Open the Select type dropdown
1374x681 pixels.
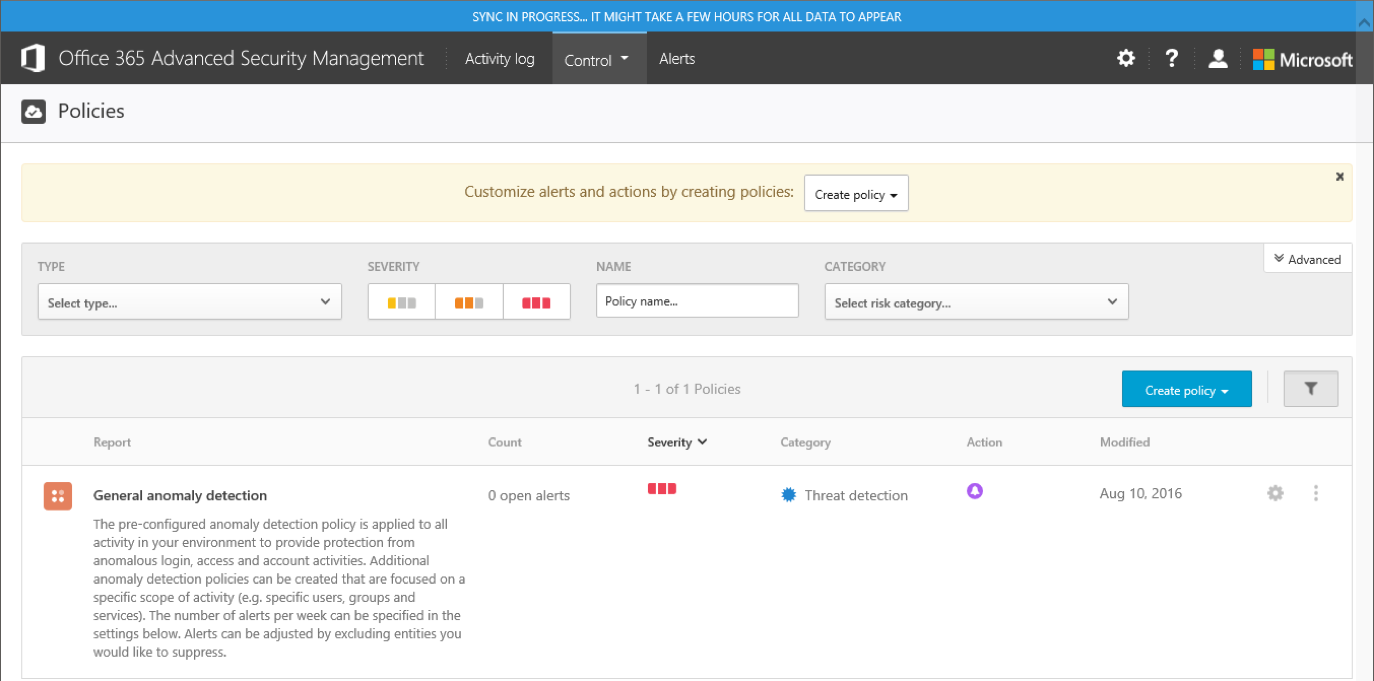189,301
